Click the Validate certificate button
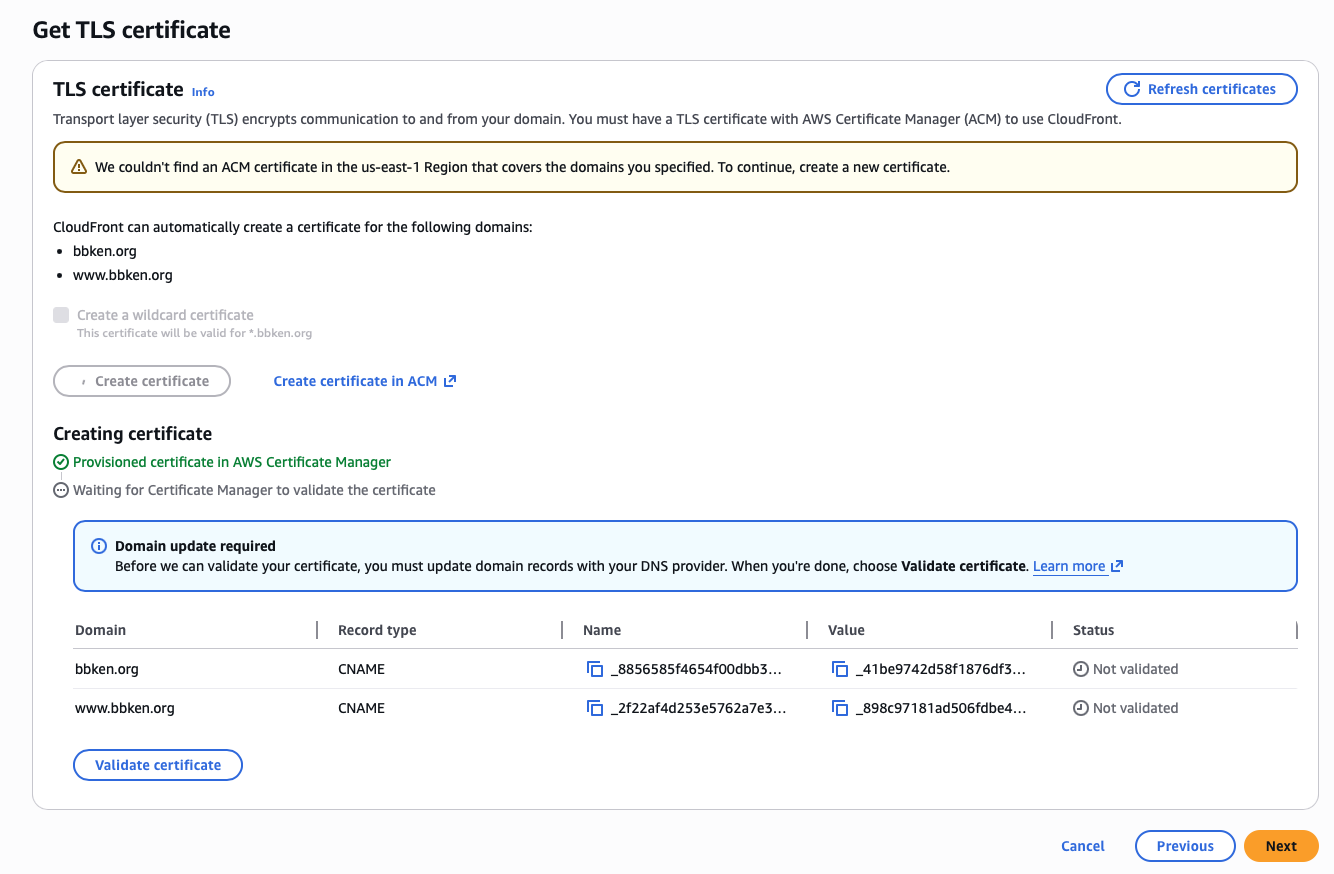The image size is (1334, 874). coord(158,765)
